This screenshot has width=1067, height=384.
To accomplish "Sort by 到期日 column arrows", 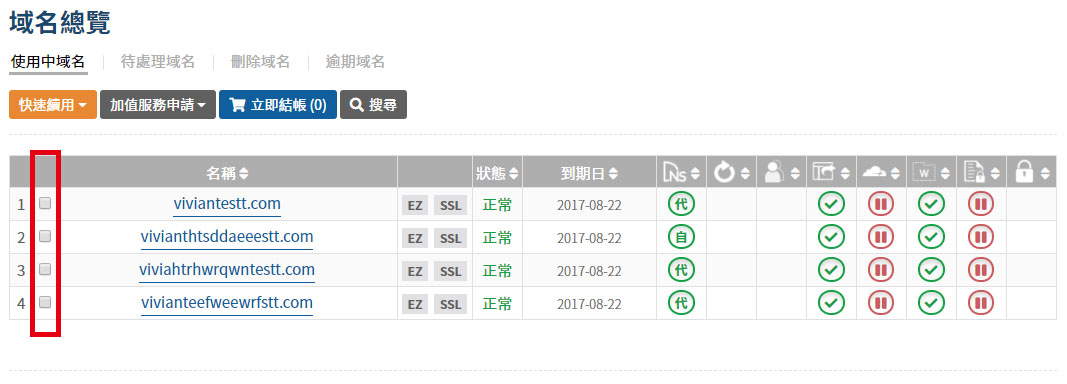I will (x=613, y=174).
